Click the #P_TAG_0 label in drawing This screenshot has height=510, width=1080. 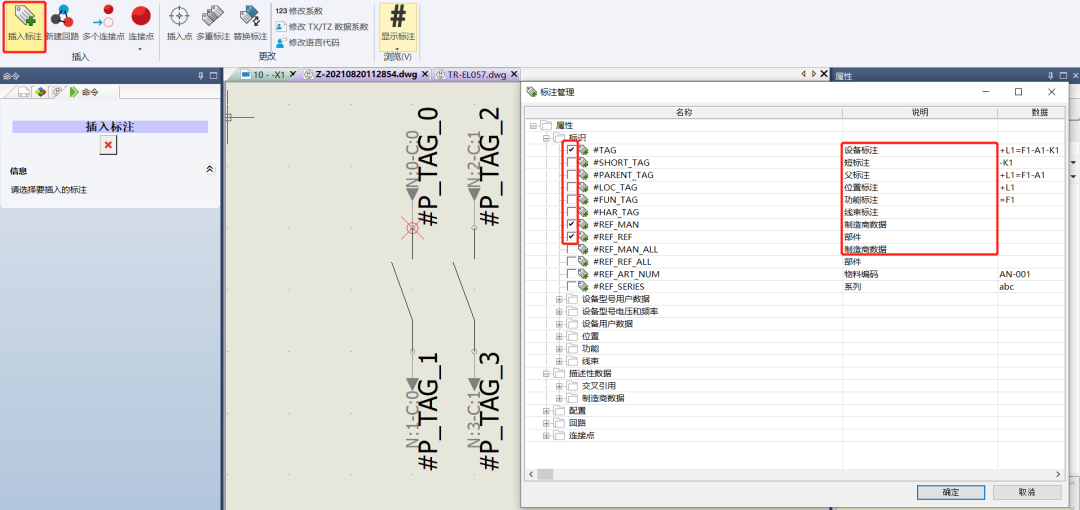coord(427,167)
